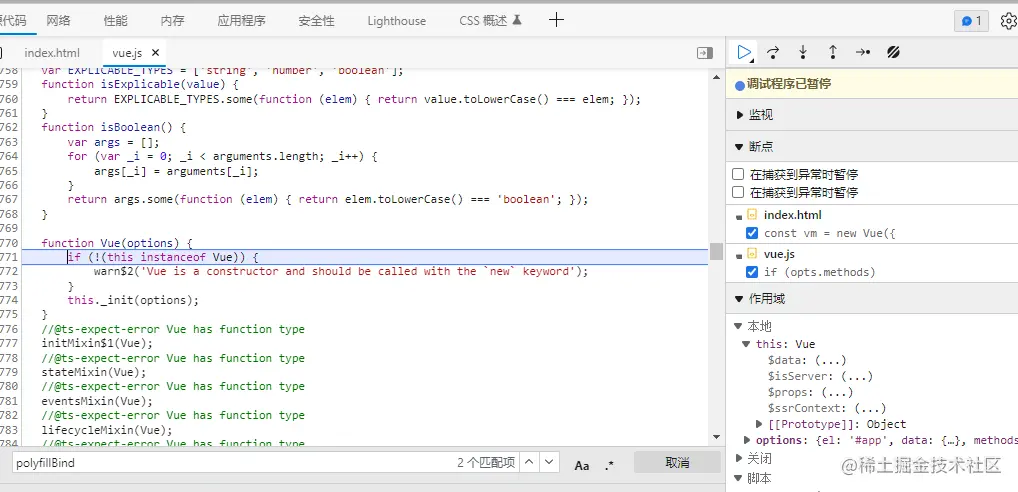The width and height of the screenshot is (1018, 492).
Task: Click the function isBoolean() code line
Action: pyautogui.click(x=114, y=127)
